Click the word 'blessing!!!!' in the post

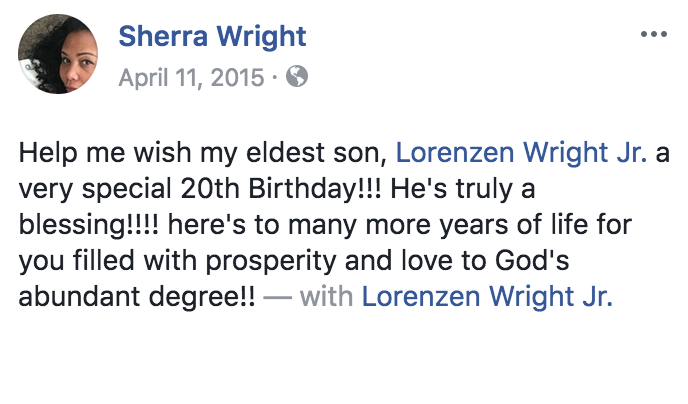click(x=89, y=225)
